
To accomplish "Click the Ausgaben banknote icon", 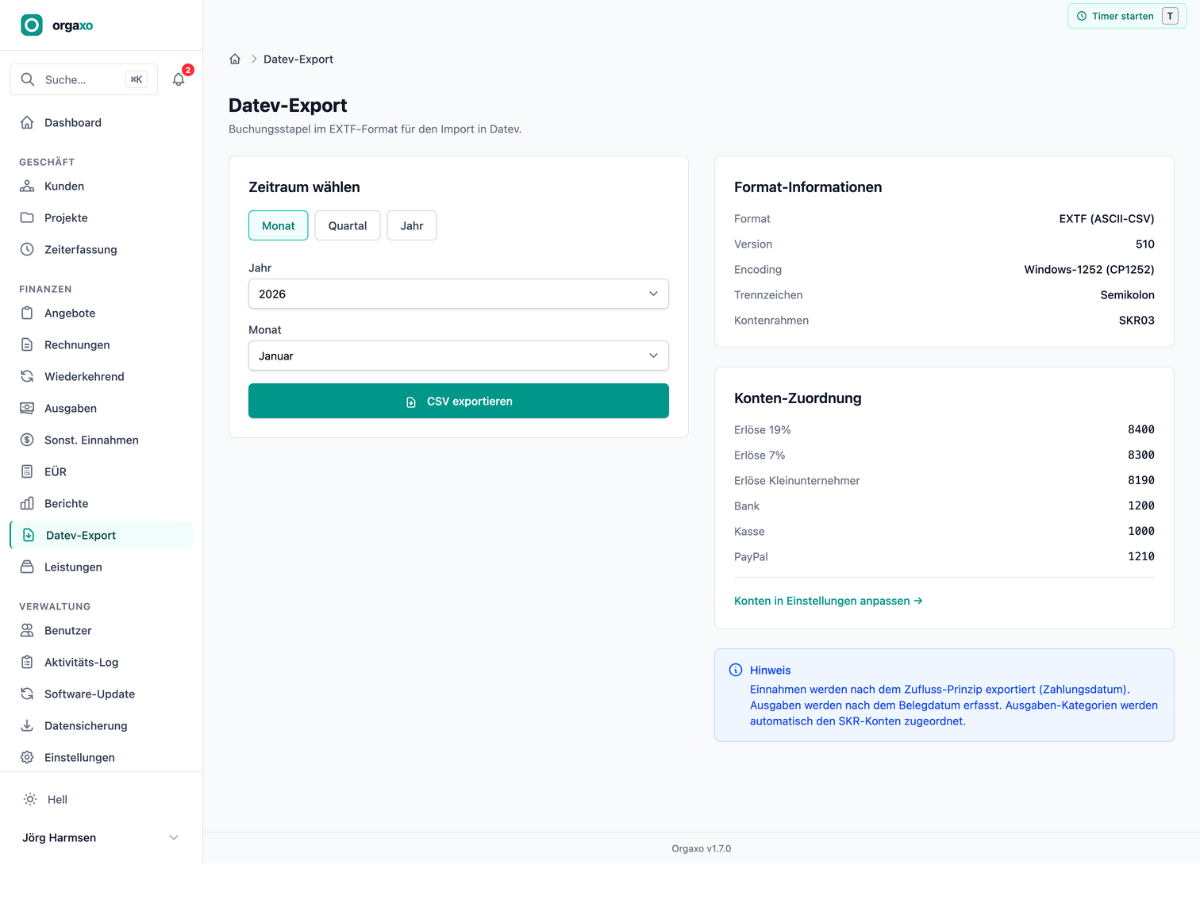I will click(27, 408).
